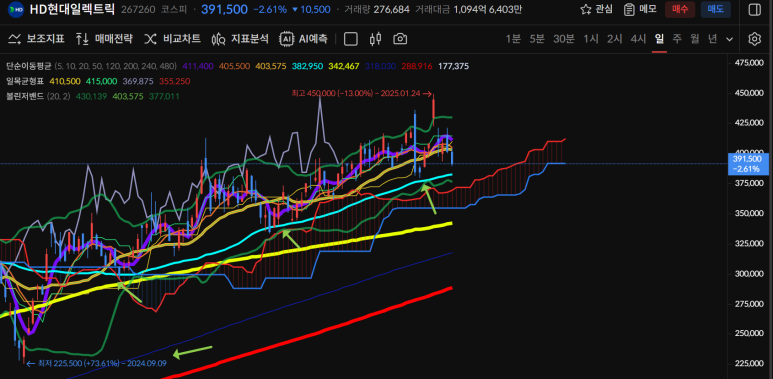Toggle the square fullscreen chart icon
The width and height of the screenshot is (773, 379).
351,39
